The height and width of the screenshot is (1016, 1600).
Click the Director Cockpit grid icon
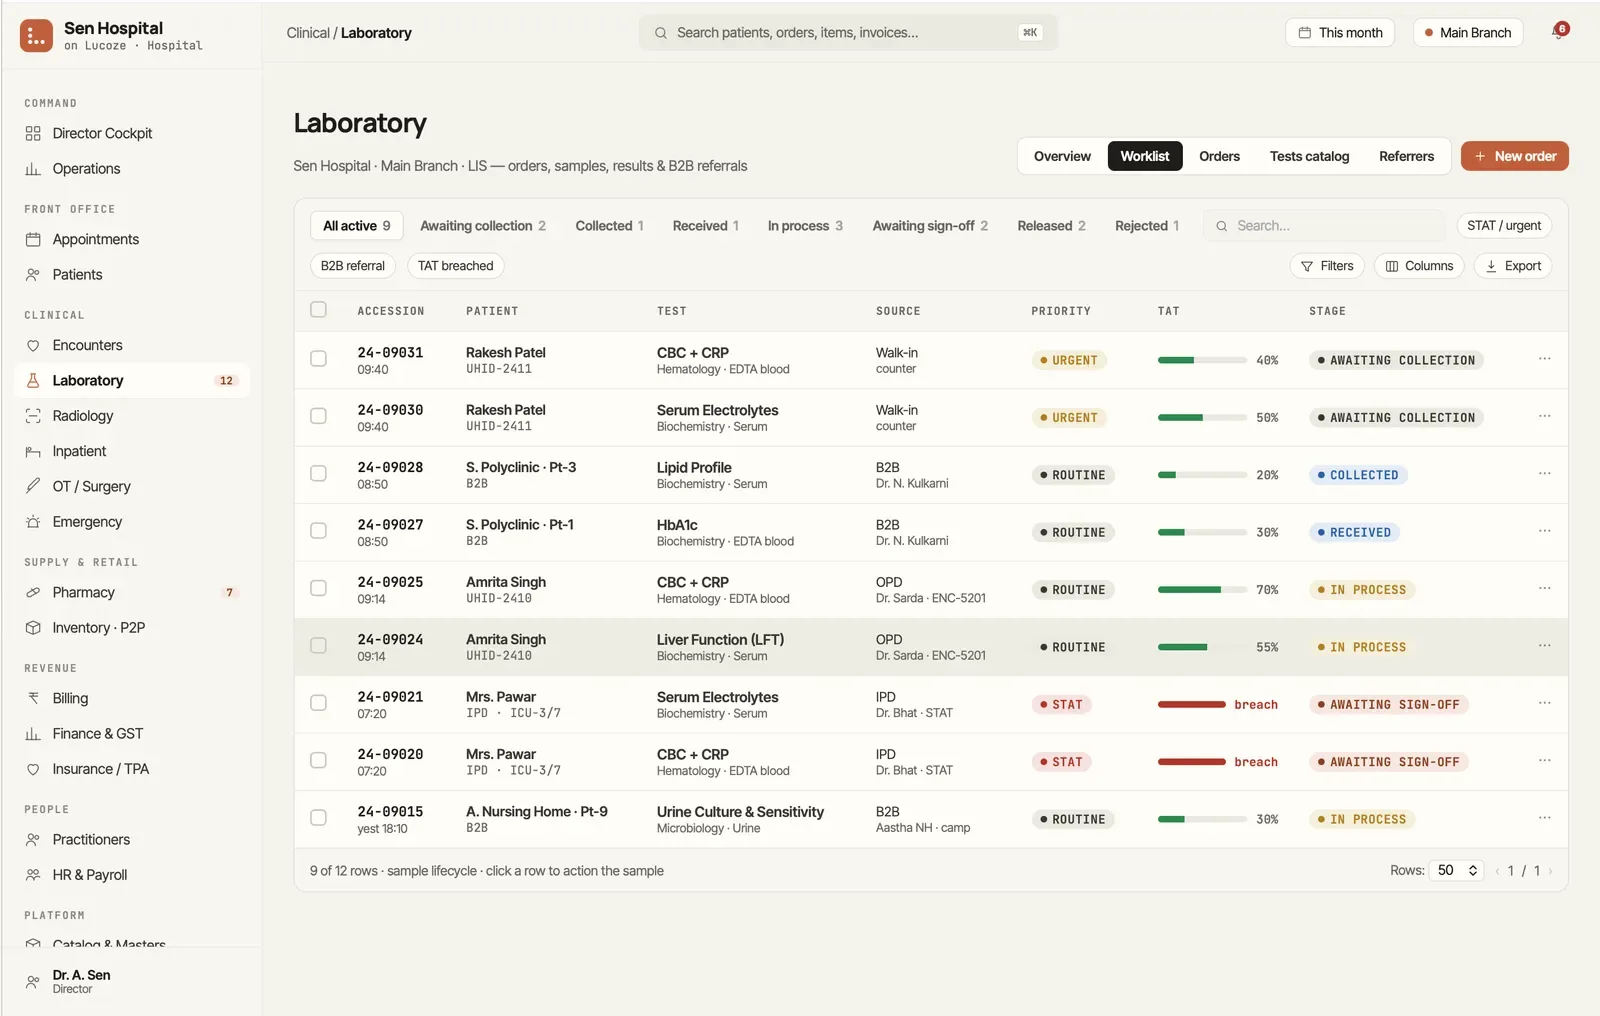click(33, 133)
